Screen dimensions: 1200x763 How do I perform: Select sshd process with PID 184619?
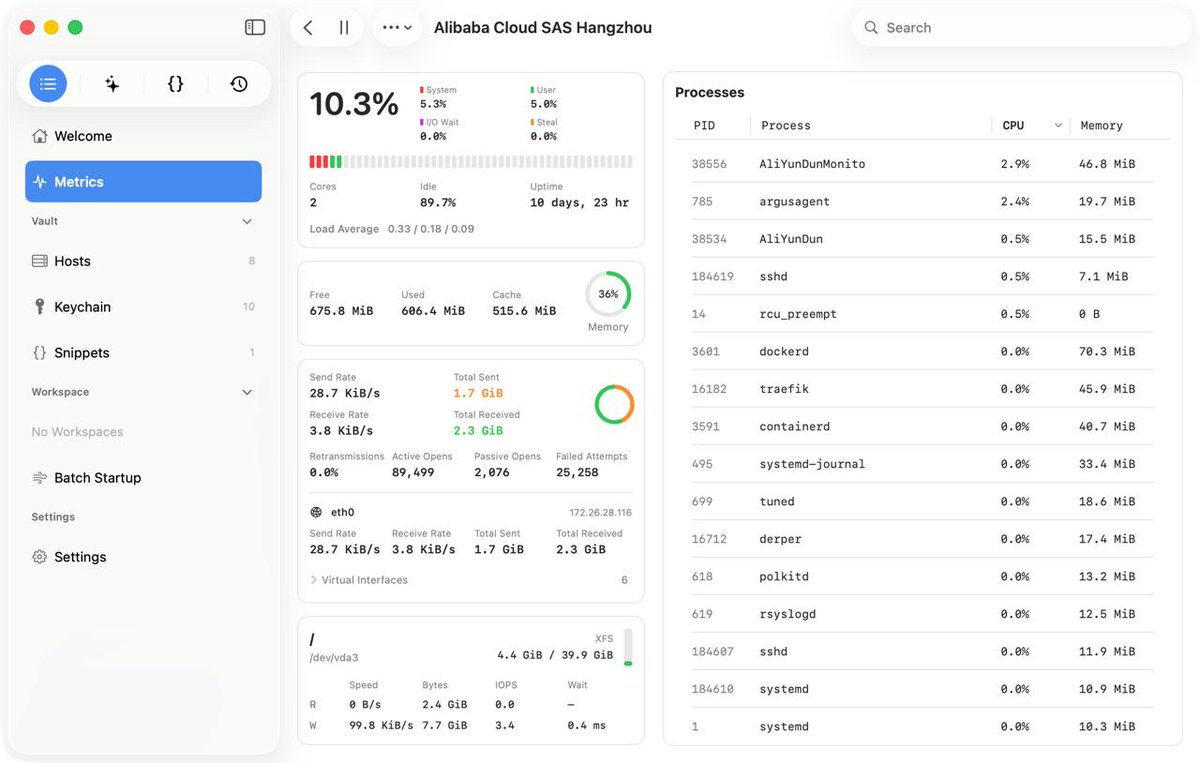921,276
